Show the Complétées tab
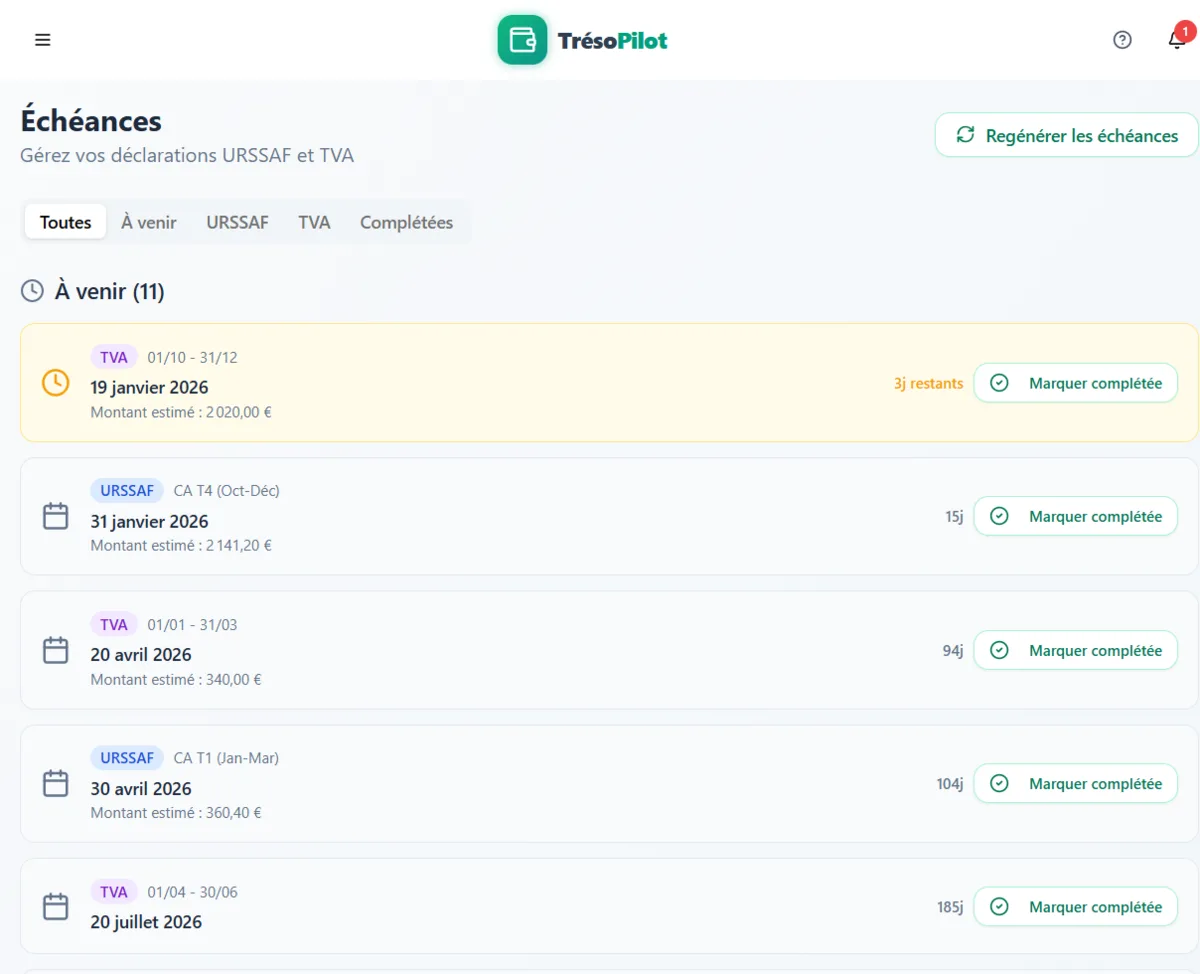This screenshot has height=974, width=1200. point(406,222)
